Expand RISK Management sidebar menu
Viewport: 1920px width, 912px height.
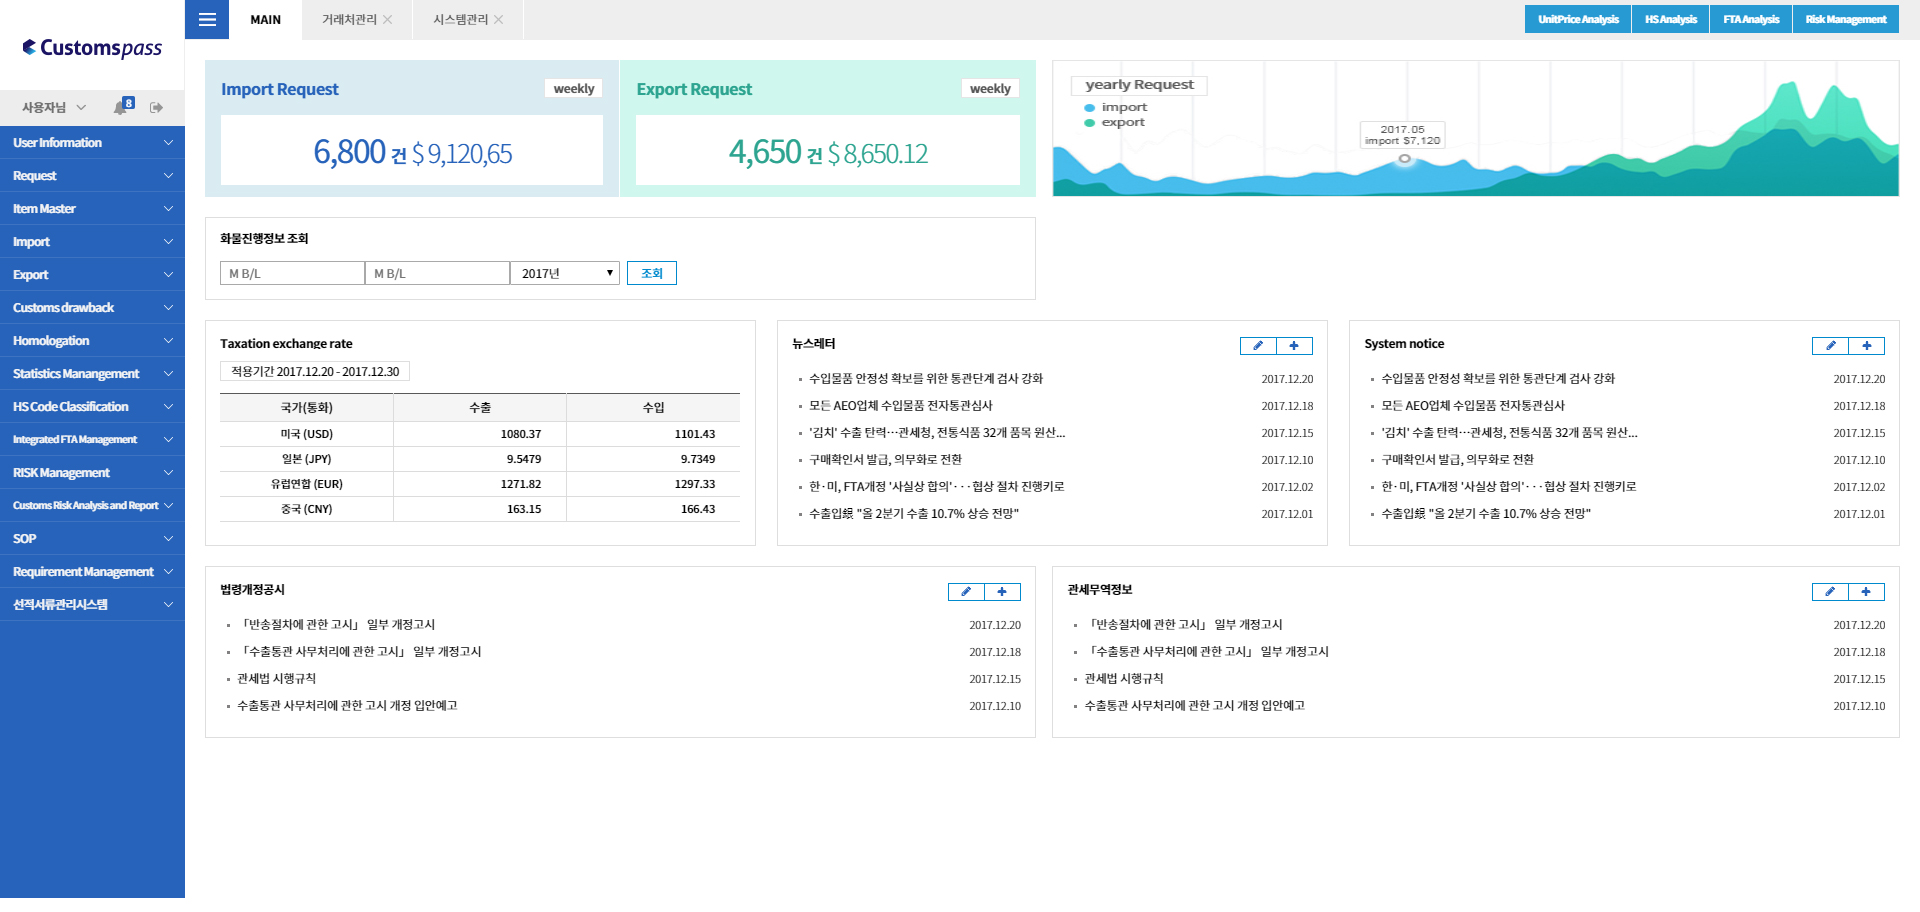pos(92,473)
